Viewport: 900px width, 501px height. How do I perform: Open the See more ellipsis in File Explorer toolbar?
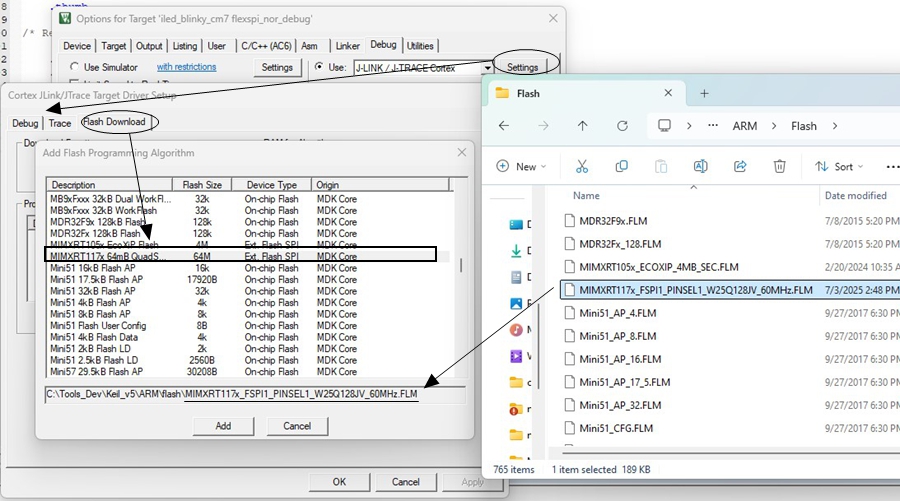click(893, 167)
